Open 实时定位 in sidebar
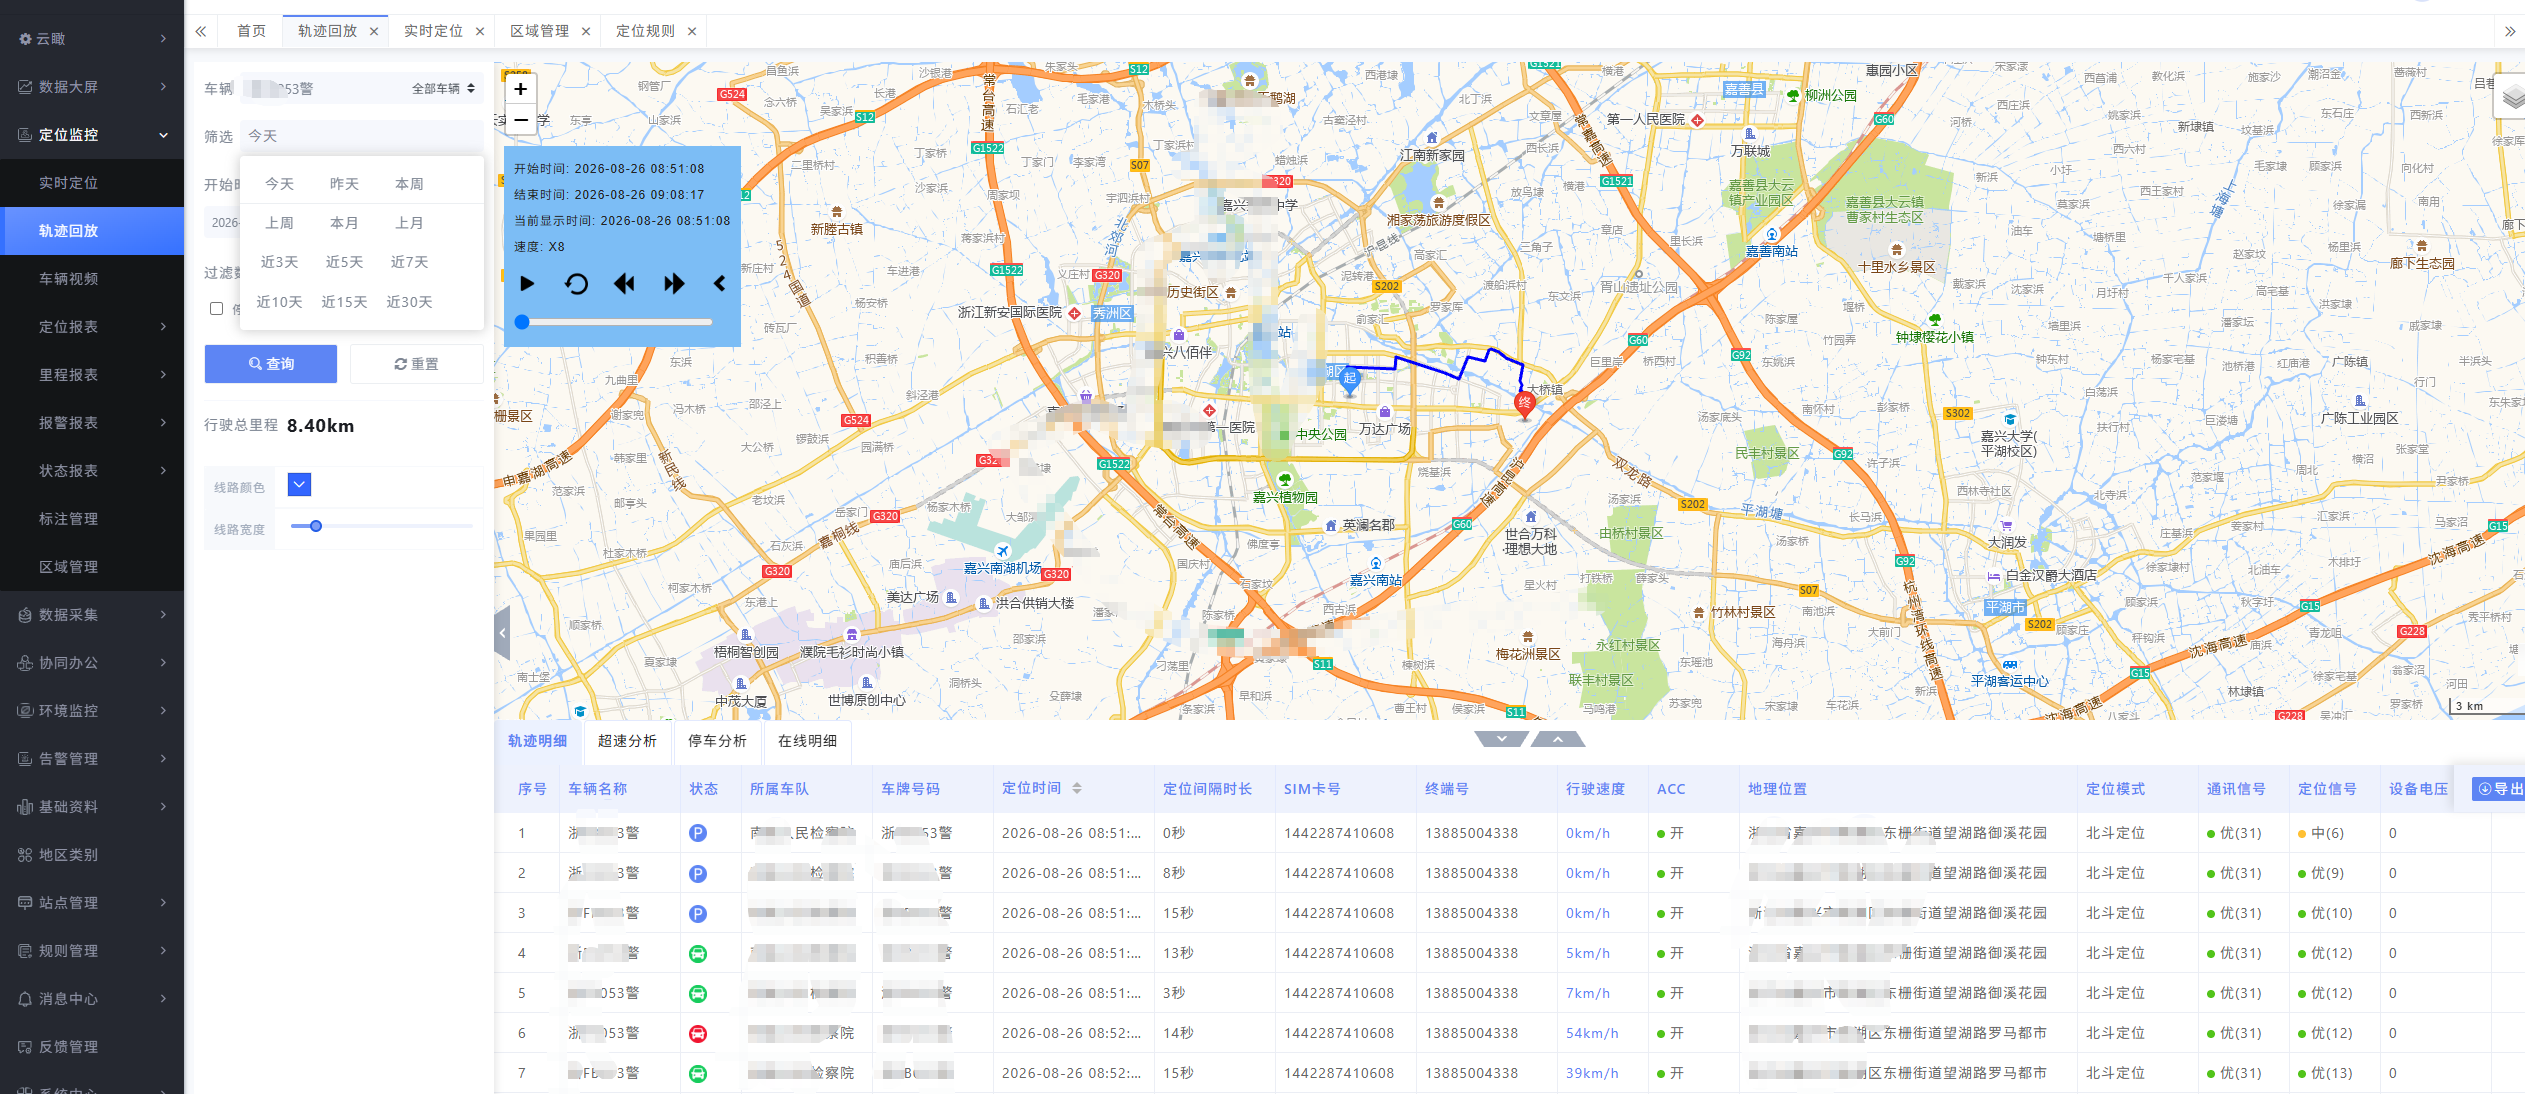2525x1094 pixels. tap(92, 183)
